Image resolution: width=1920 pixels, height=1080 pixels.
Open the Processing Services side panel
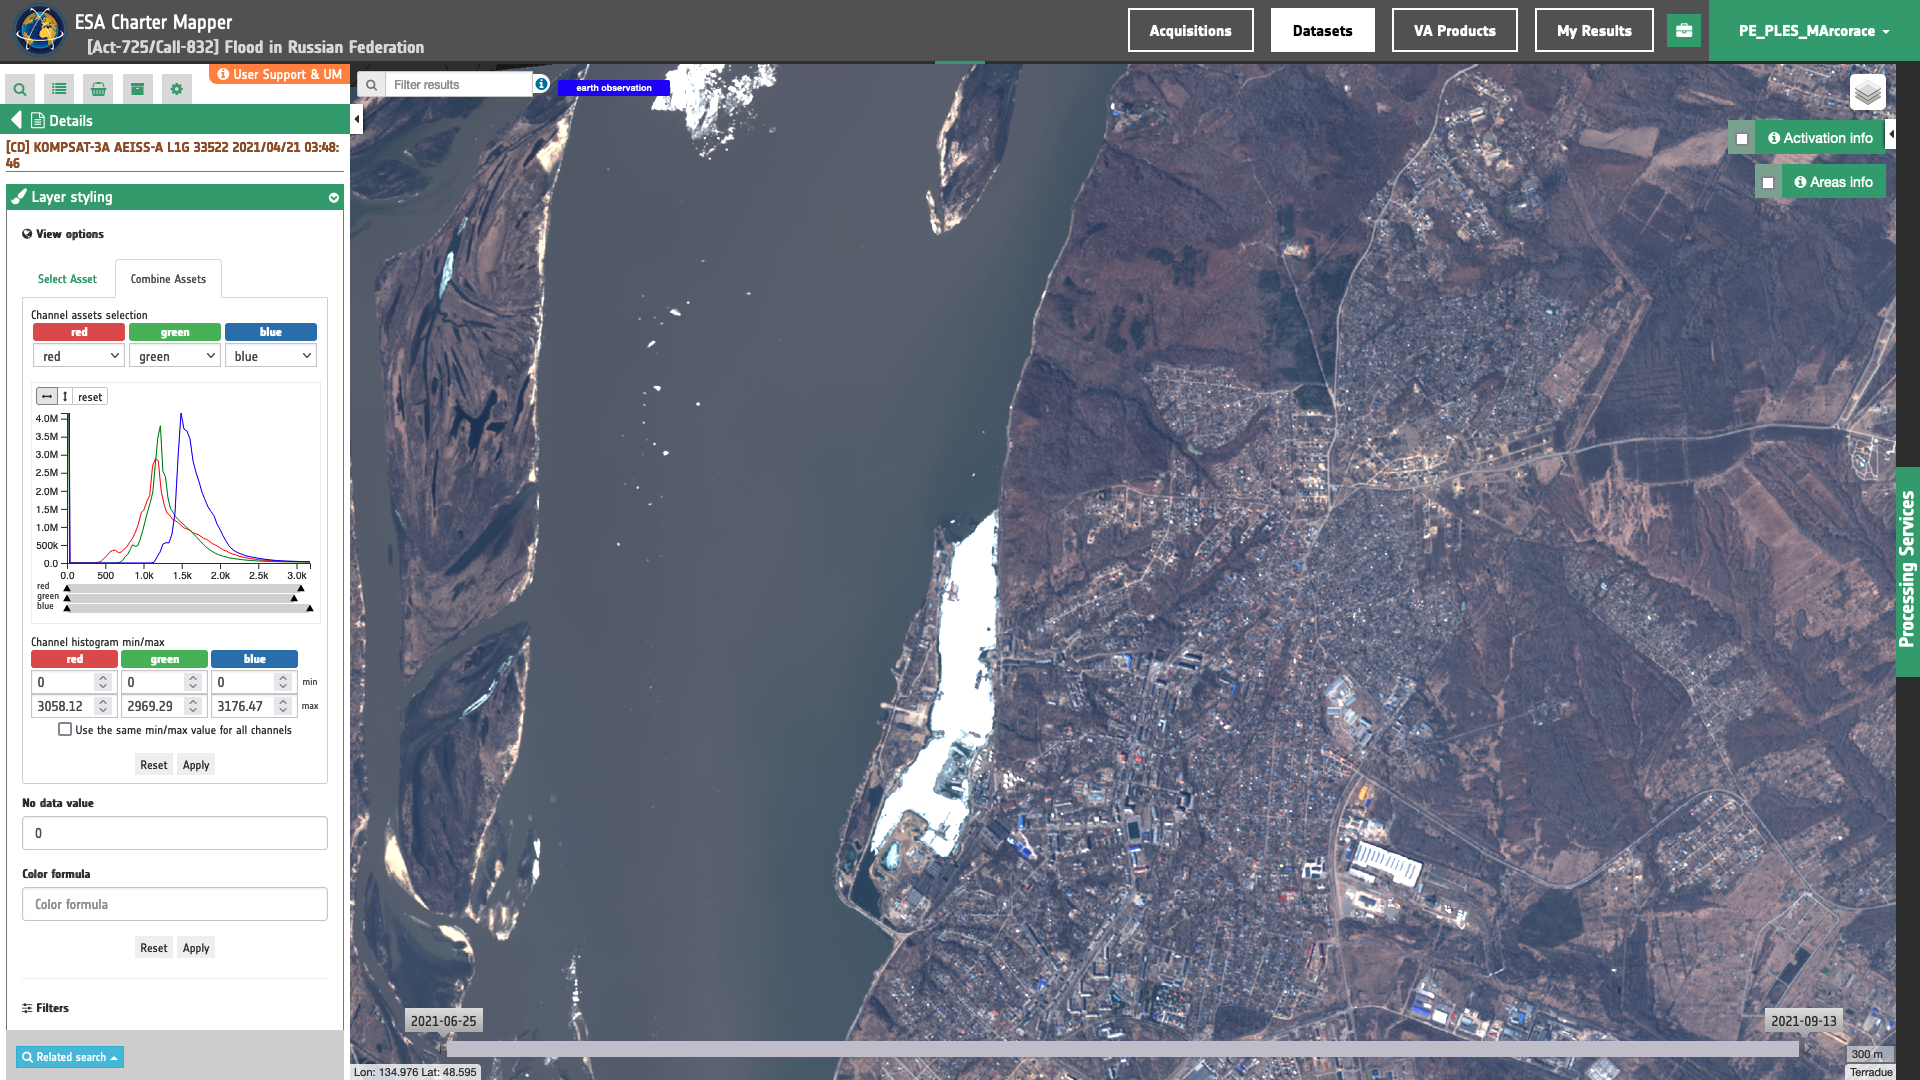pos(1907,572)
